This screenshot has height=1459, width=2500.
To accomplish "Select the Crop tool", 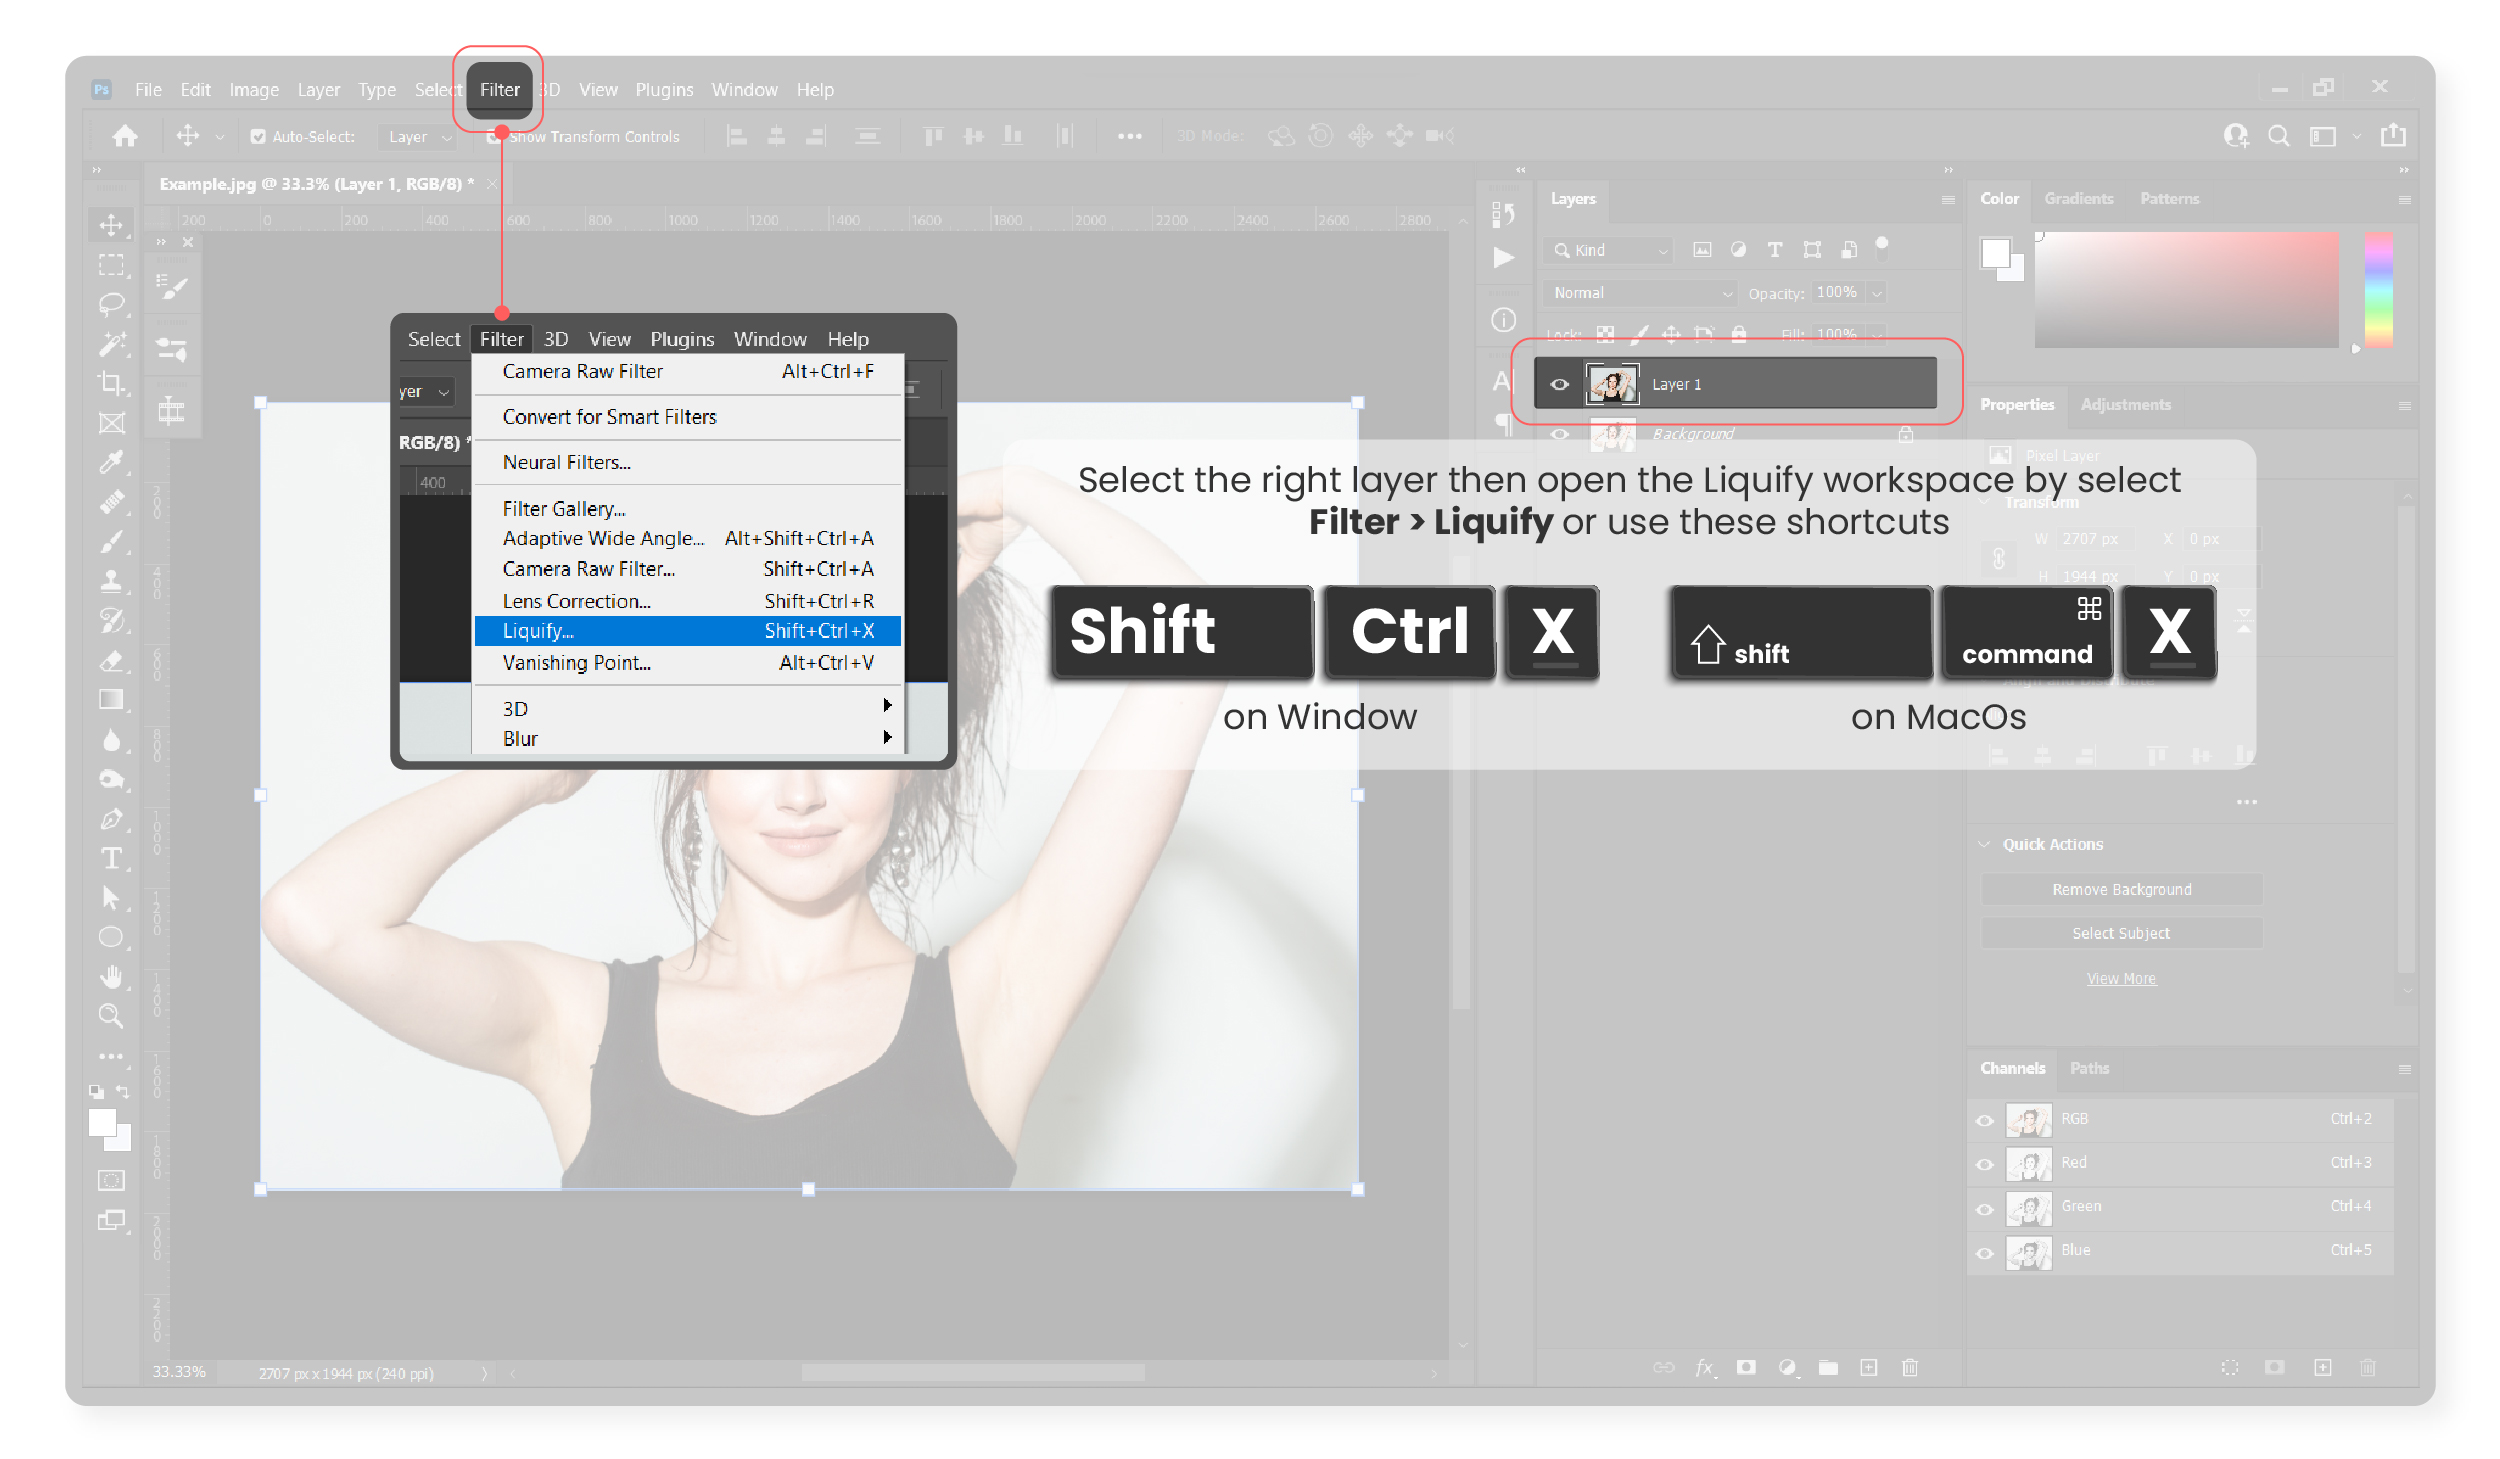I will 111,383.
